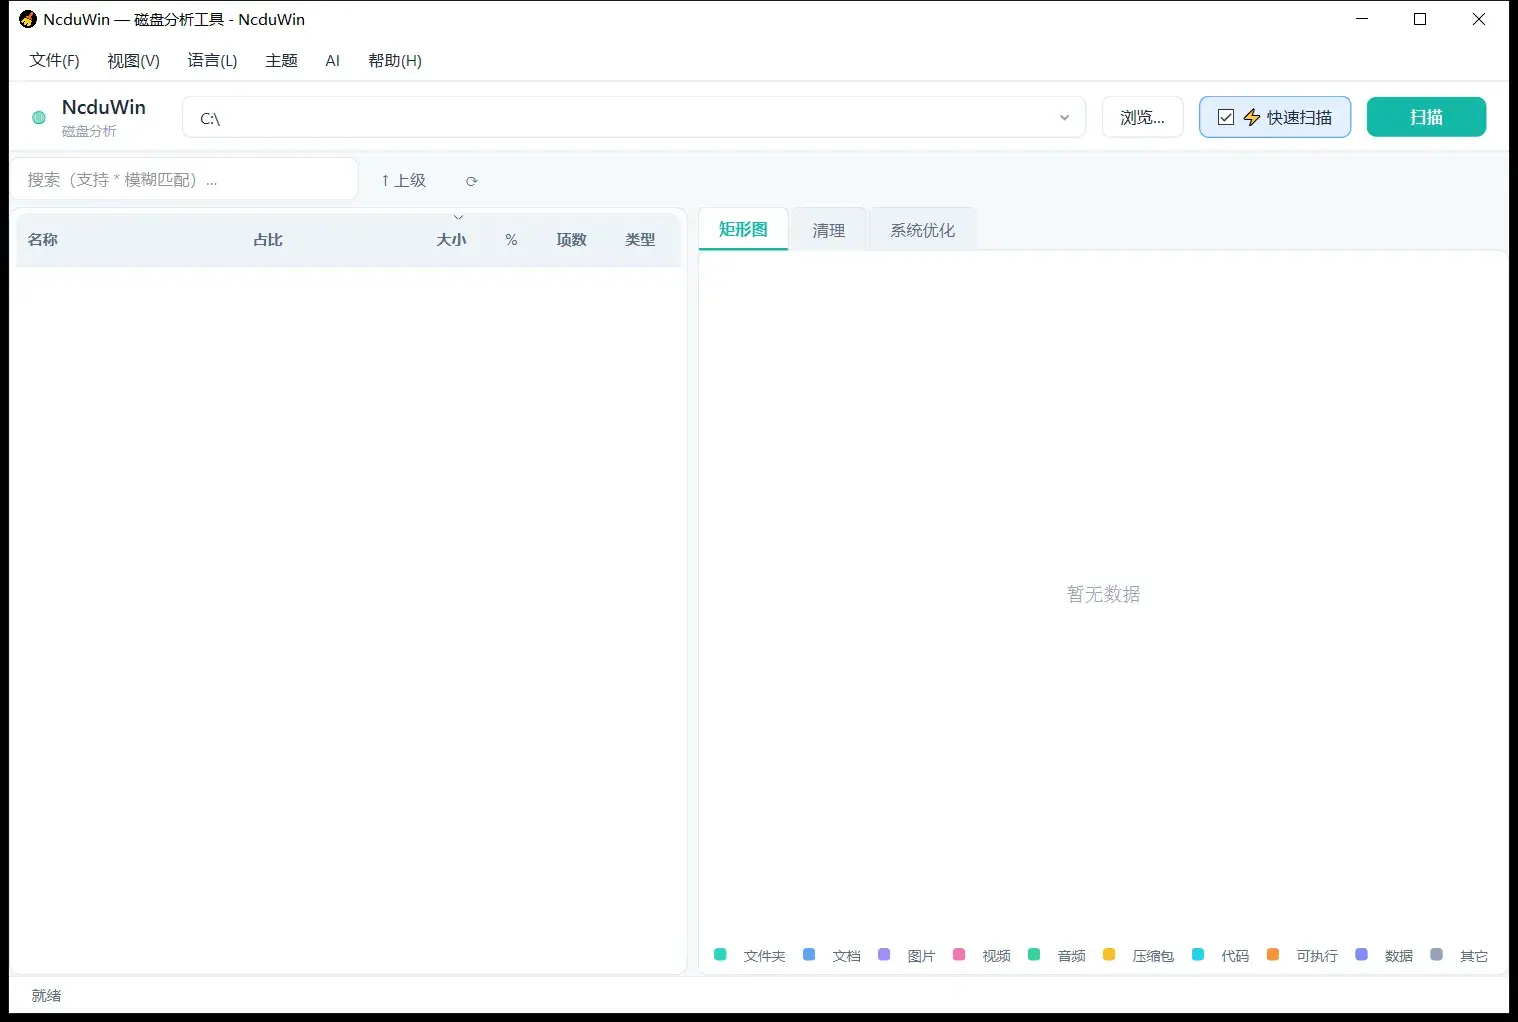Screen dimensions: 1518x1022
Task: Click the 文件夹 legend color swatch
Action: (x=720, y=955)
